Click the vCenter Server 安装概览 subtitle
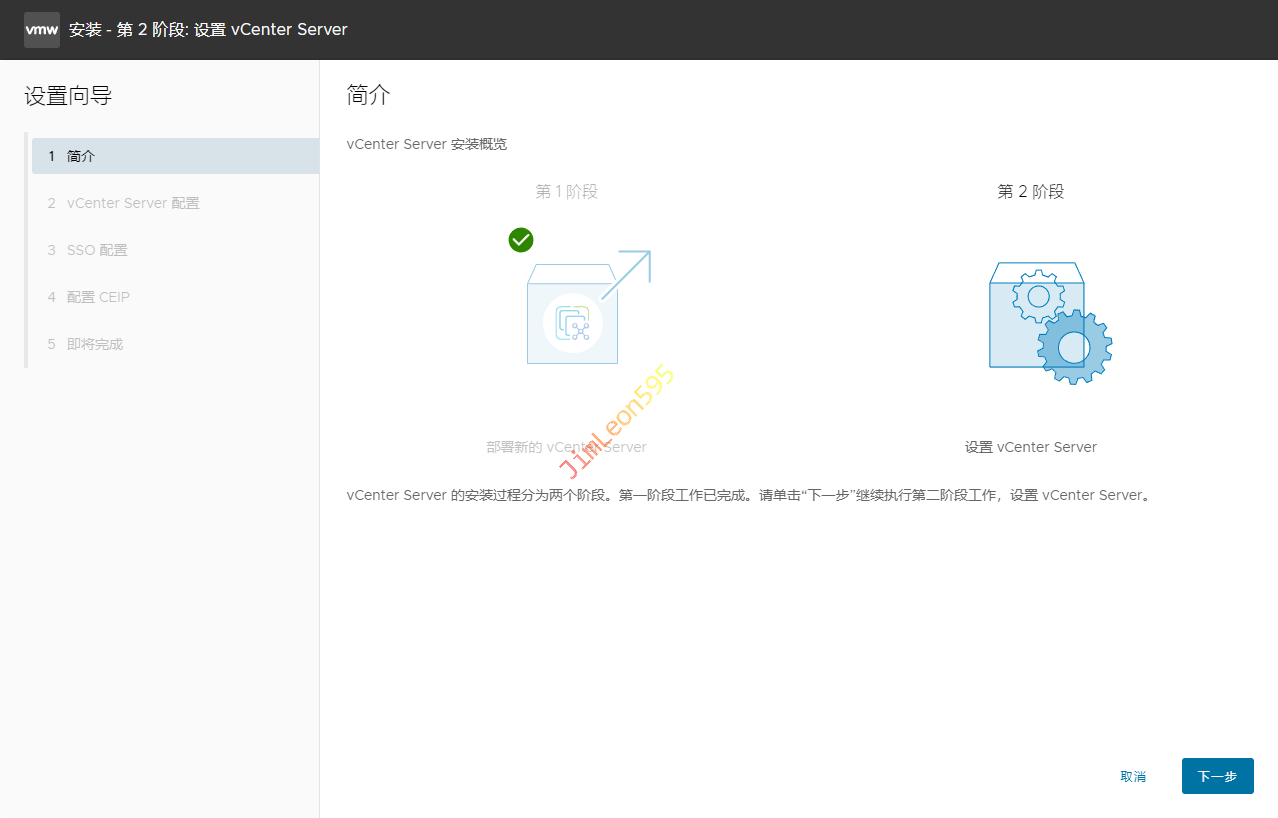The width and height of the screenshot is (1278, 818). coord(426,144)
